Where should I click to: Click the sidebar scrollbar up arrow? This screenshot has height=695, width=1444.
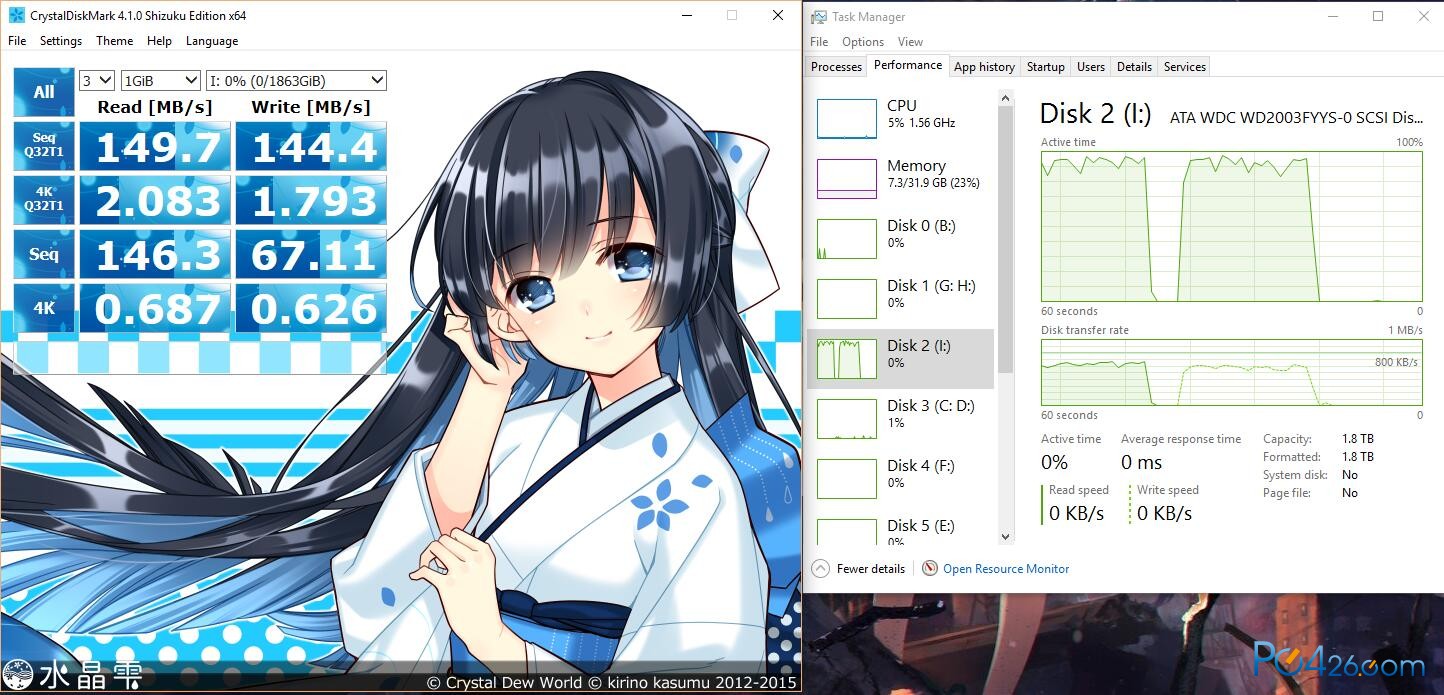pos(1006,97)
